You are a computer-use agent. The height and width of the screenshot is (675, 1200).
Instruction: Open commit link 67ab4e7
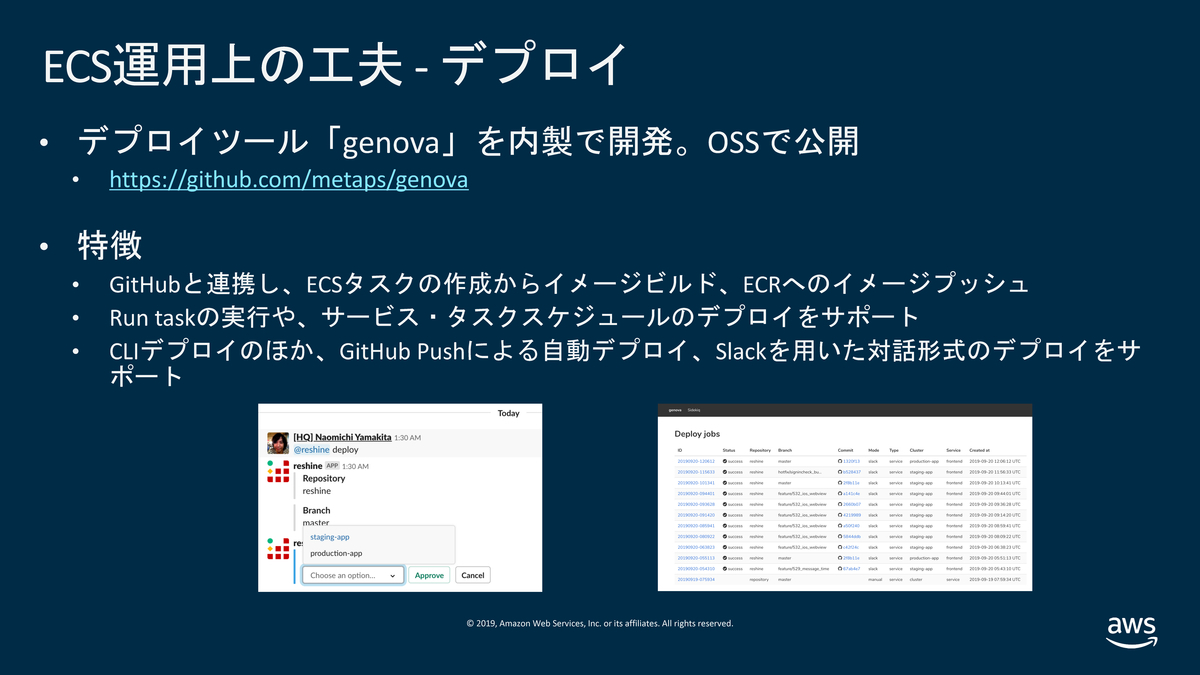point(852,569)
